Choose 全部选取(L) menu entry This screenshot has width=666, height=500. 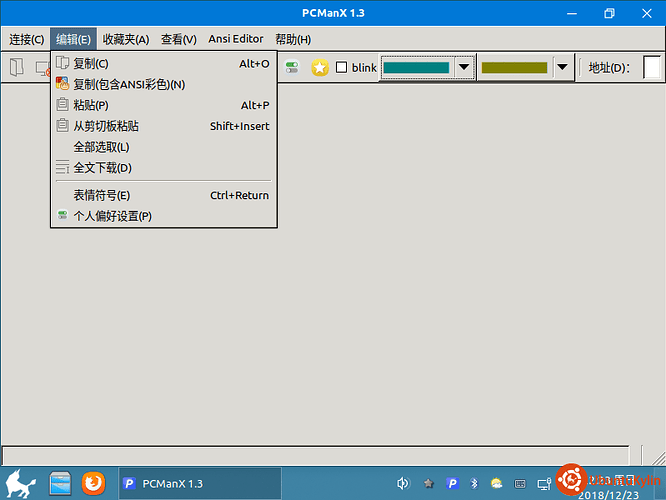164,147
